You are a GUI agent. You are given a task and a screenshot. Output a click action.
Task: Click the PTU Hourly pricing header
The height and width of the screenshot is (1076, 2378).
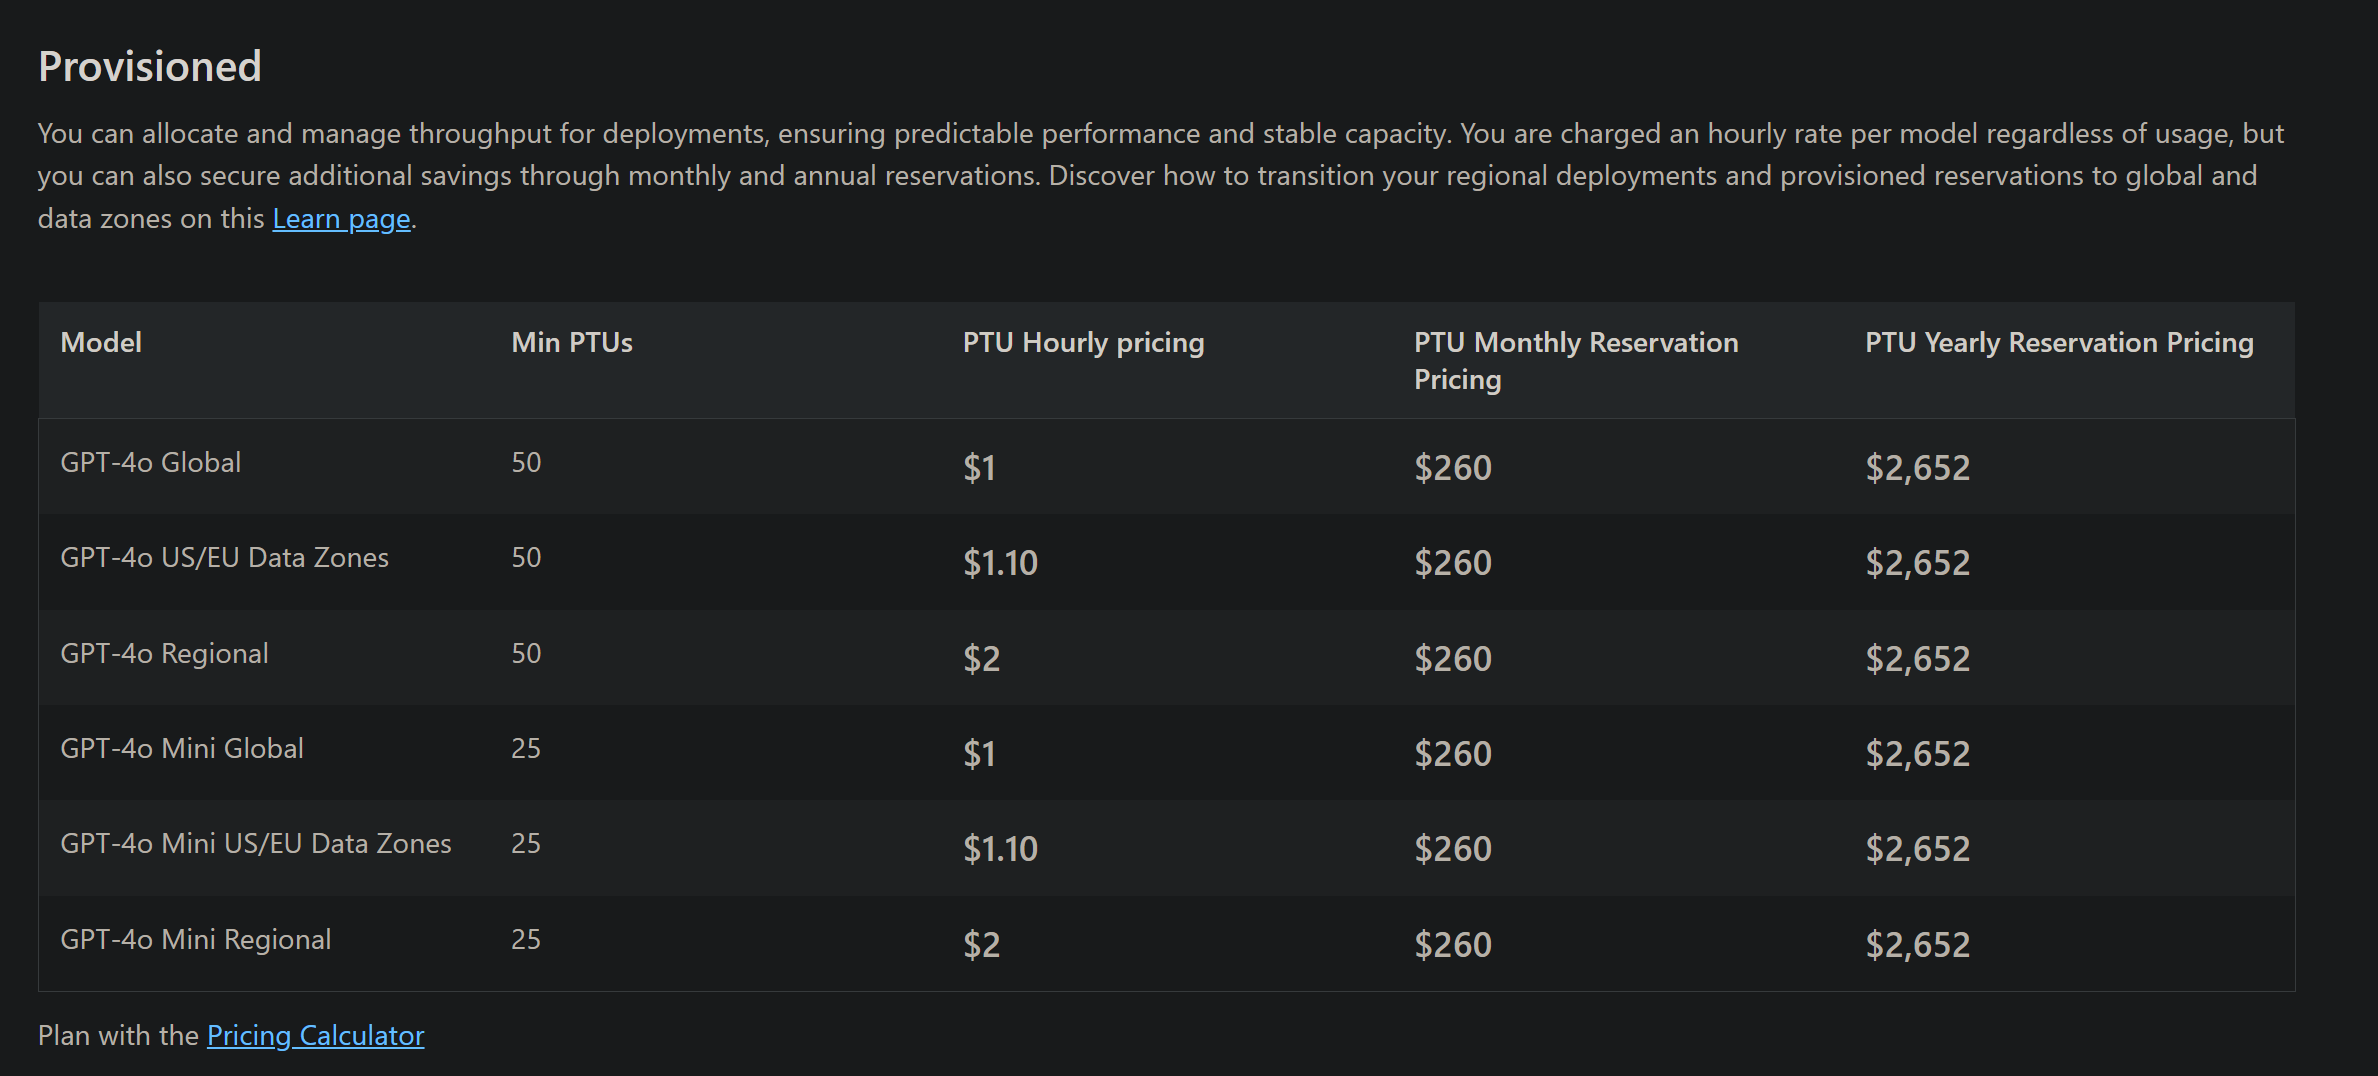[1083, 342]
